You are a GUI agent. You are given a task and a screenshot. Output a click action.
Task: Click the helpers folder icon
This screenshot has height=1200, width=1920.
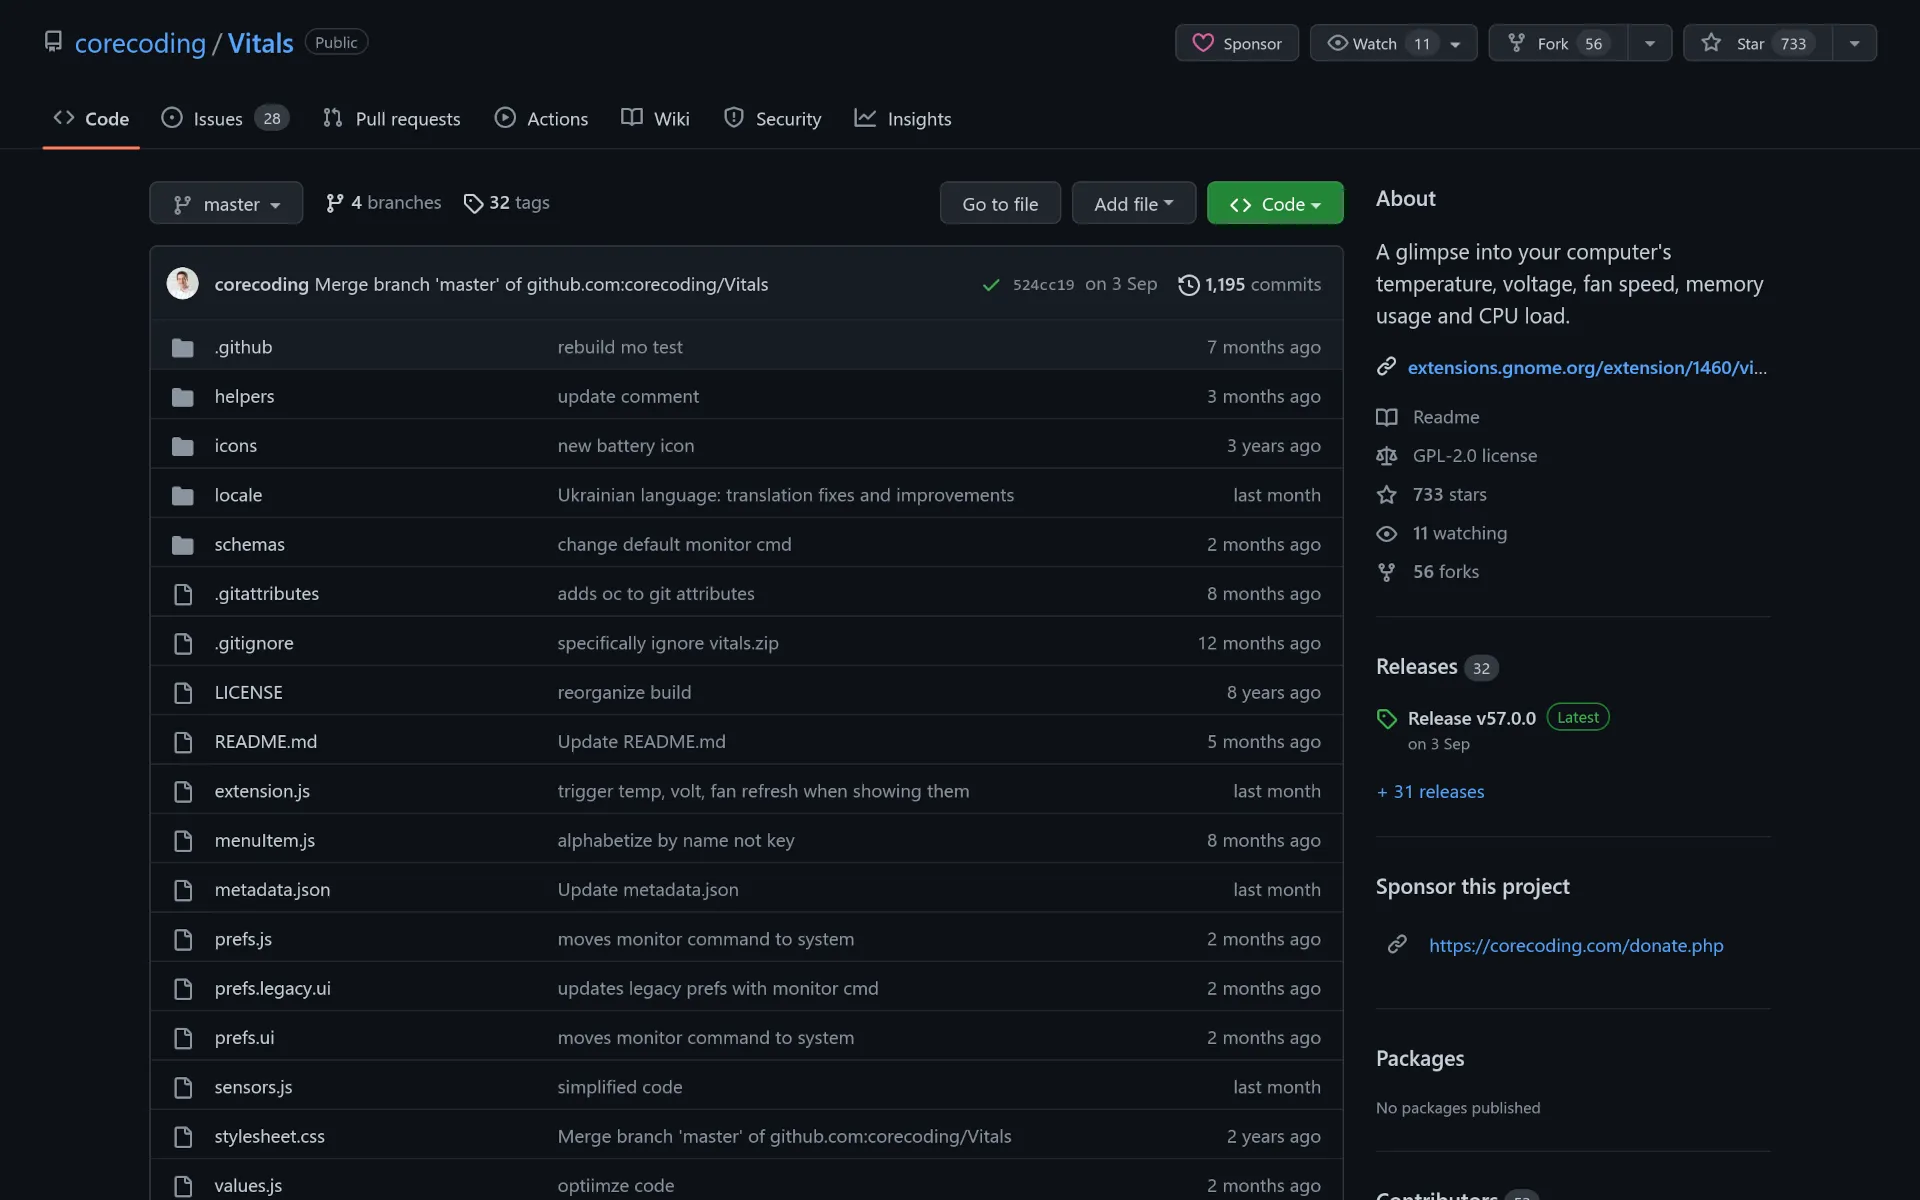(x=182, y=397)
